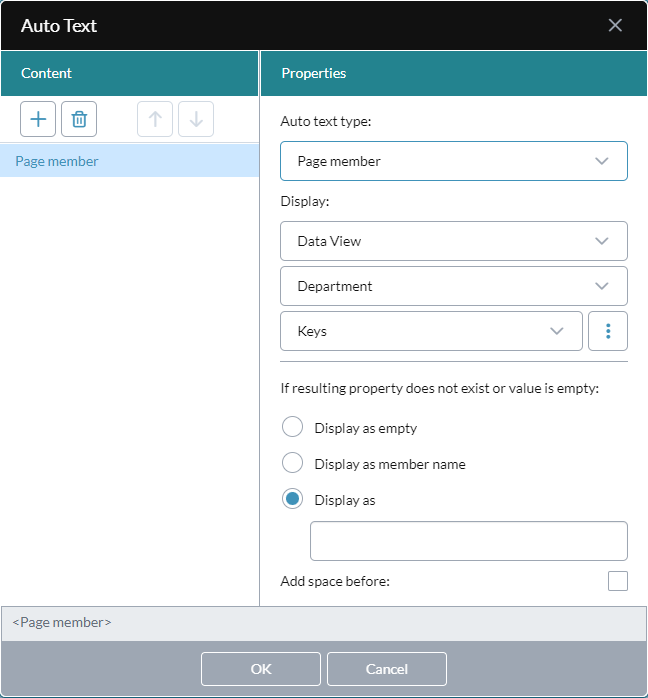Click the Properties panel header
The height and width of the screenshot is (698, 648).
point(454,73)
